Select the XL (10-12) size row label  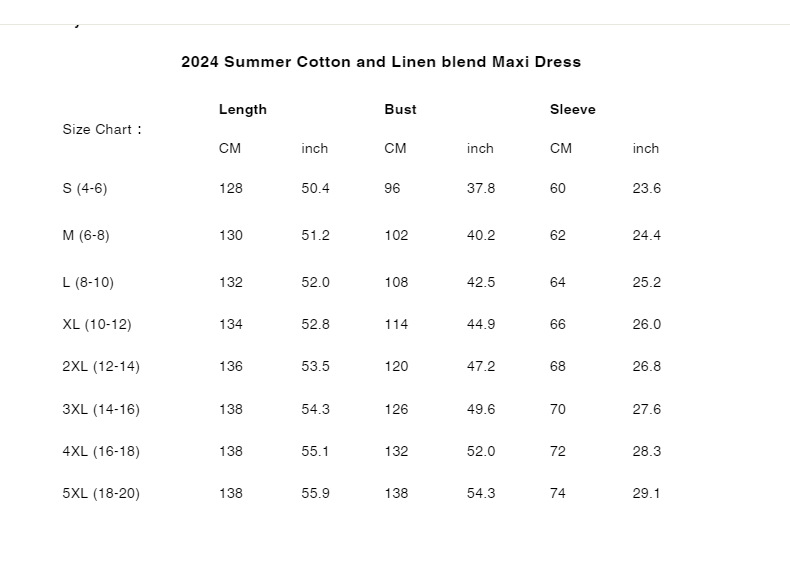click(97, 324)
